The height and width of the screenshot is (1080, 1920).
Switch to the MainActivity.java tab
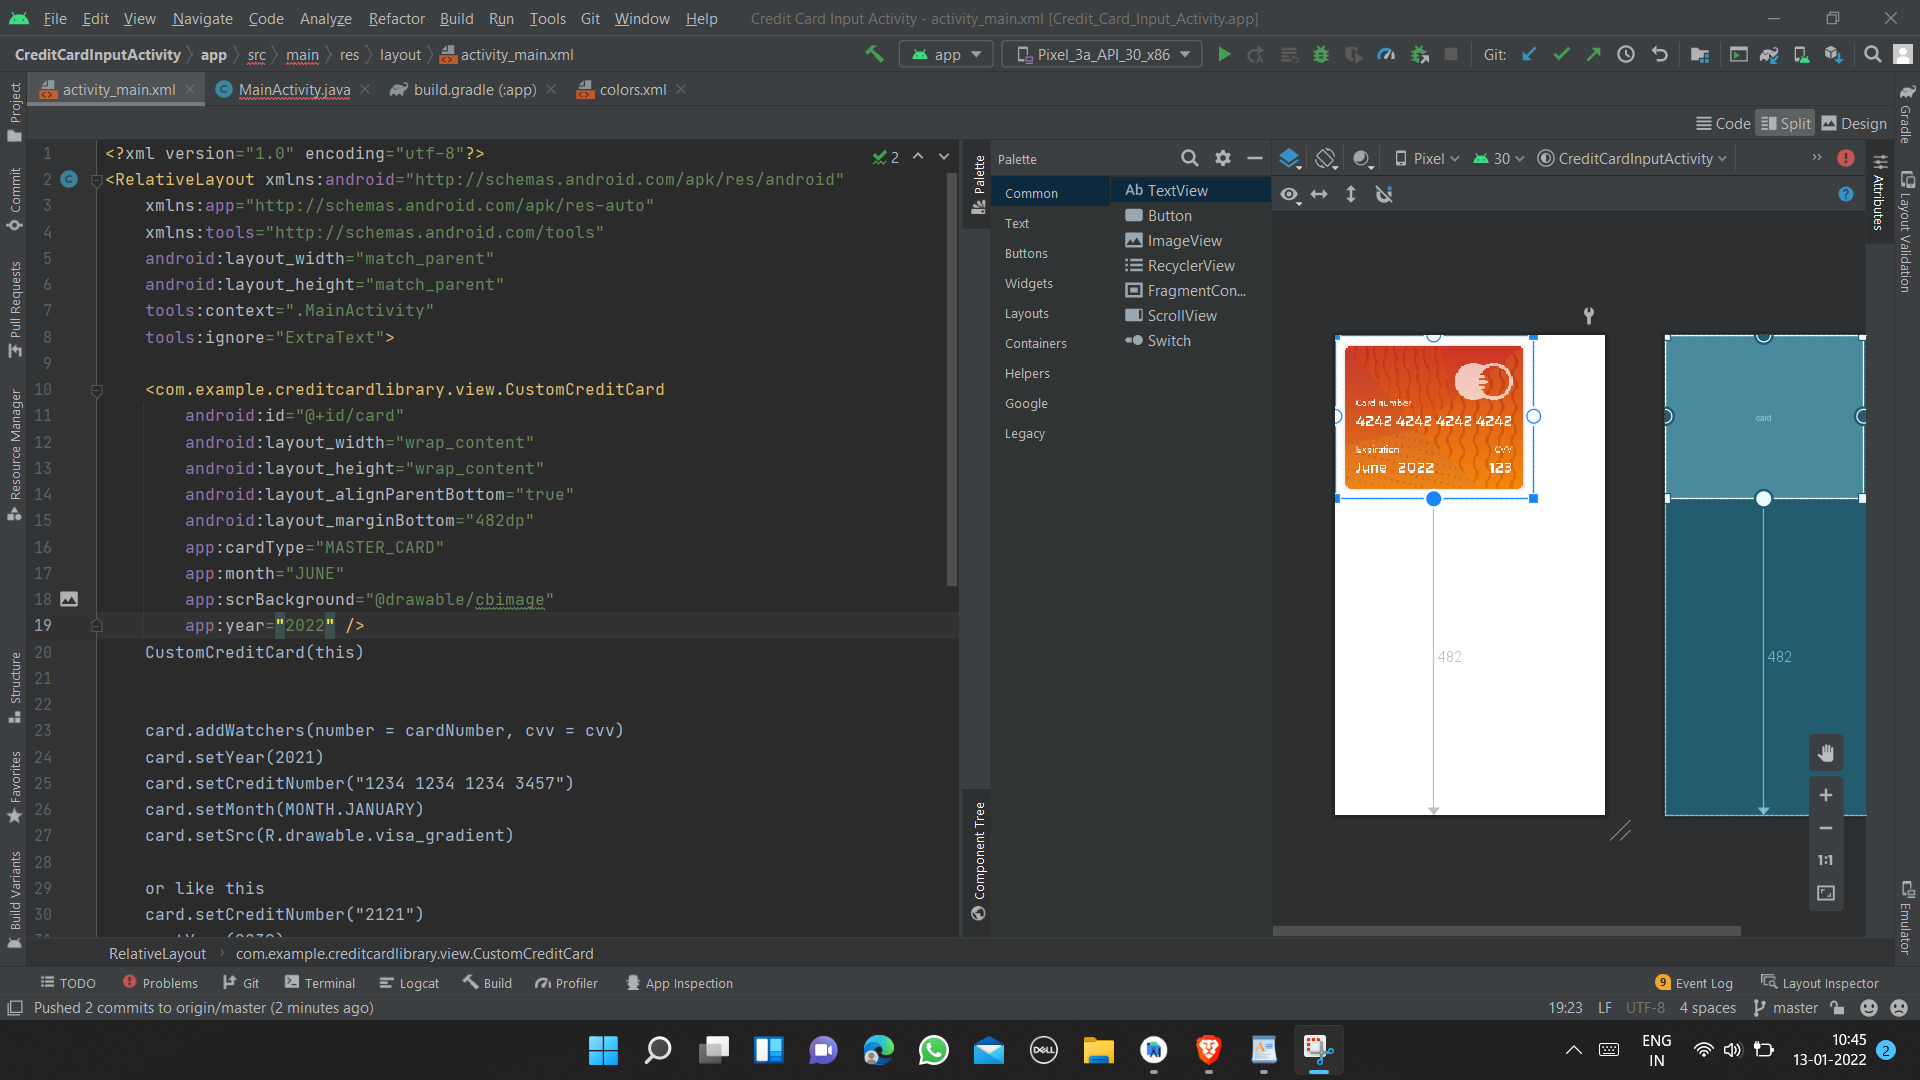click(x=293, y=89)
